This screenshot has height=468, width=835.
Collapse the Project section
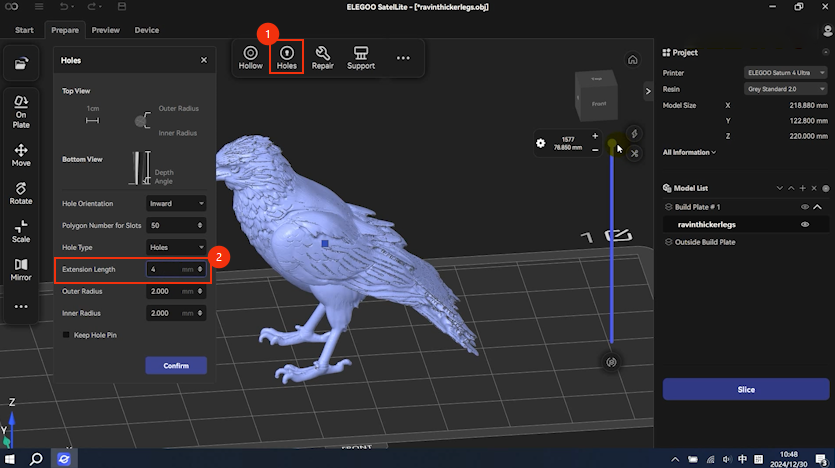click(x=825, y=52)
